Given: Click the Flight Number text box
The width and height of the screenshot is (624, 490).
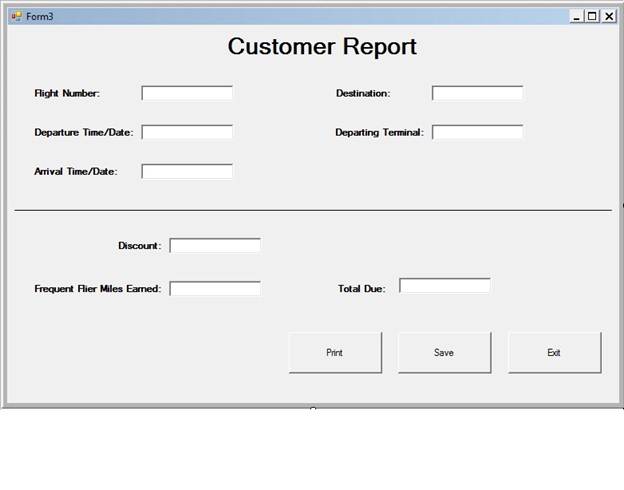Looking at the screenshot, I should tap(187, 93).
